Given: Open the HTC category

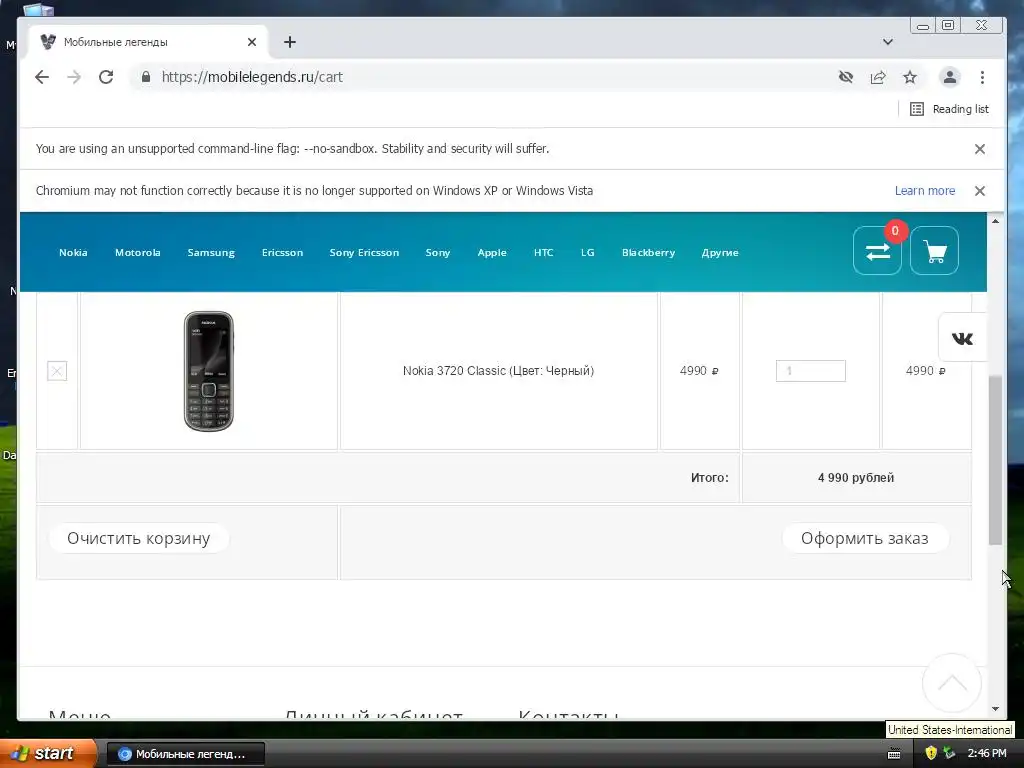Looking at the screenshot, I should click(x=543, y=253).
